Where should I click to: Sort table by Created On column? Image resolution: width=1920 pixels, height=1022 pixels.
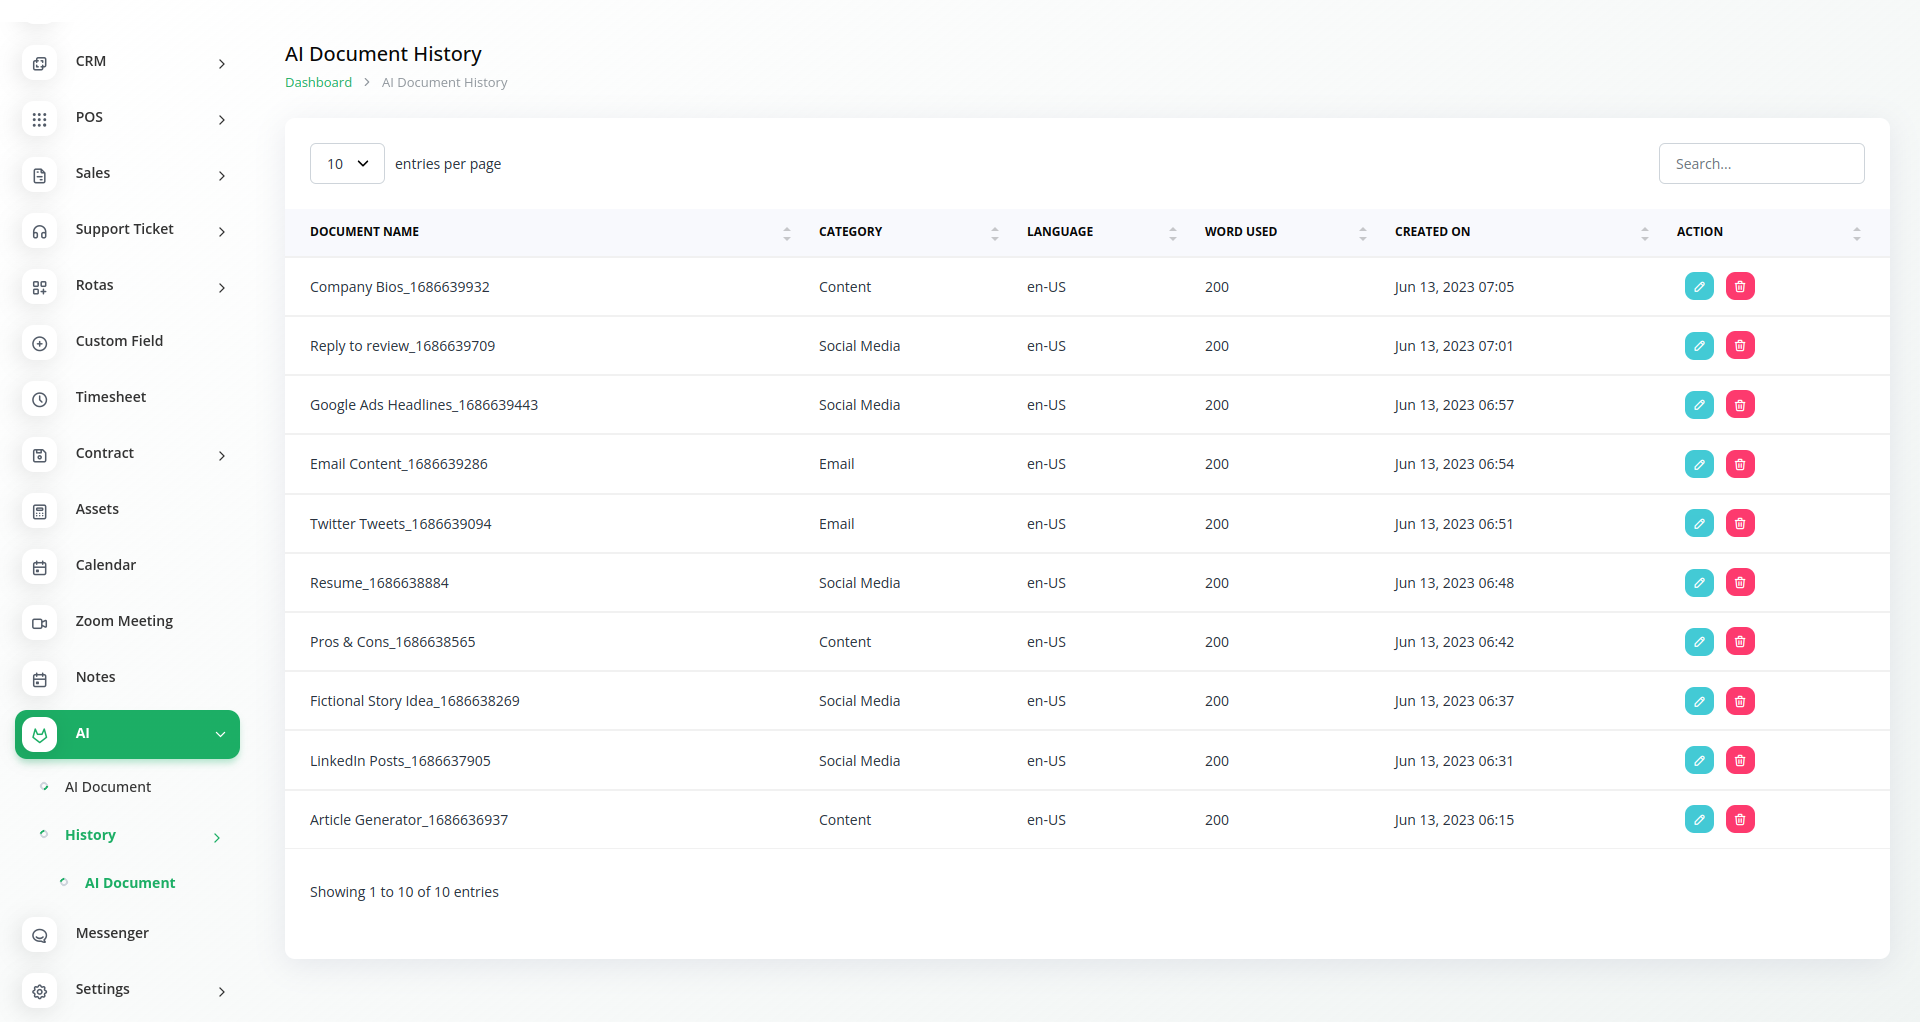[x=1644, y=233]
